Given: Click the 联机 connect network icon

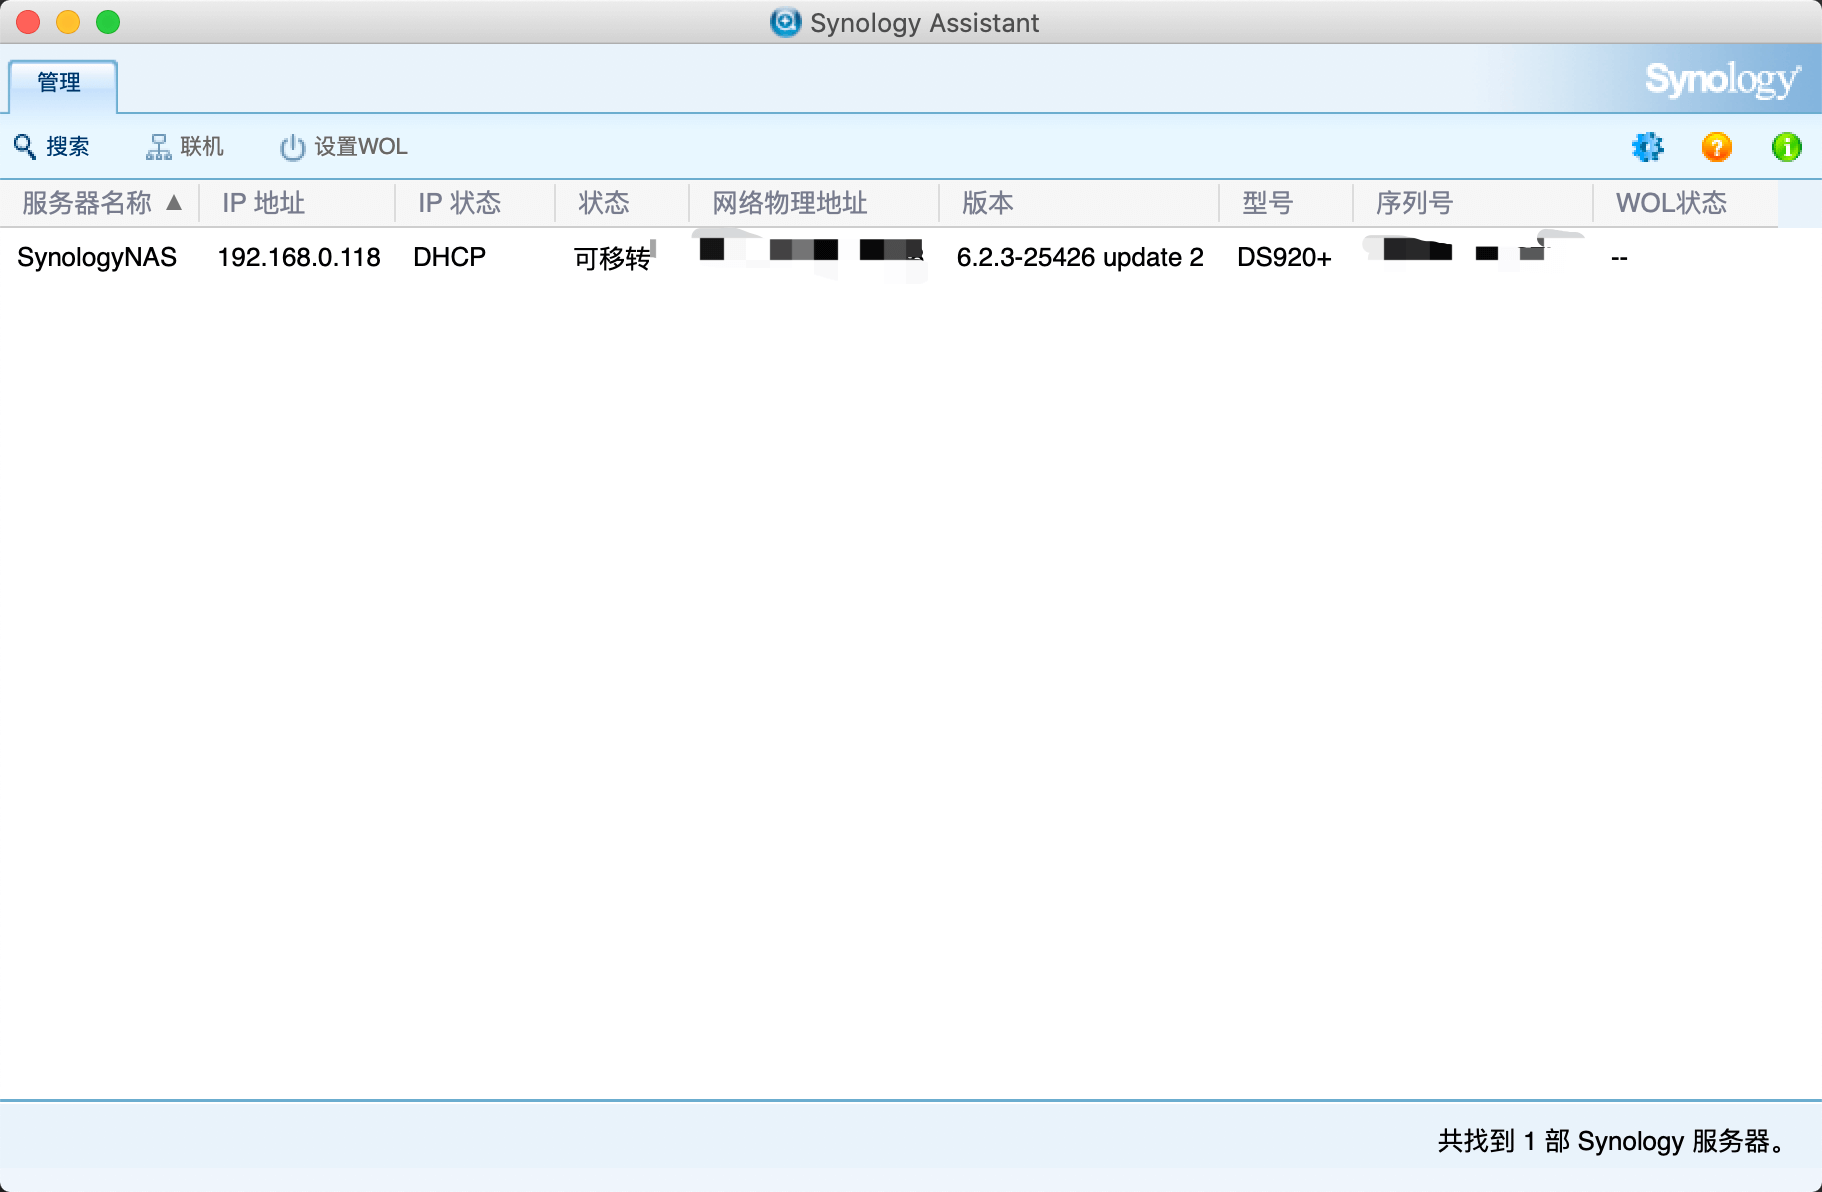Looking at the screenshot, I should [159, 147].
